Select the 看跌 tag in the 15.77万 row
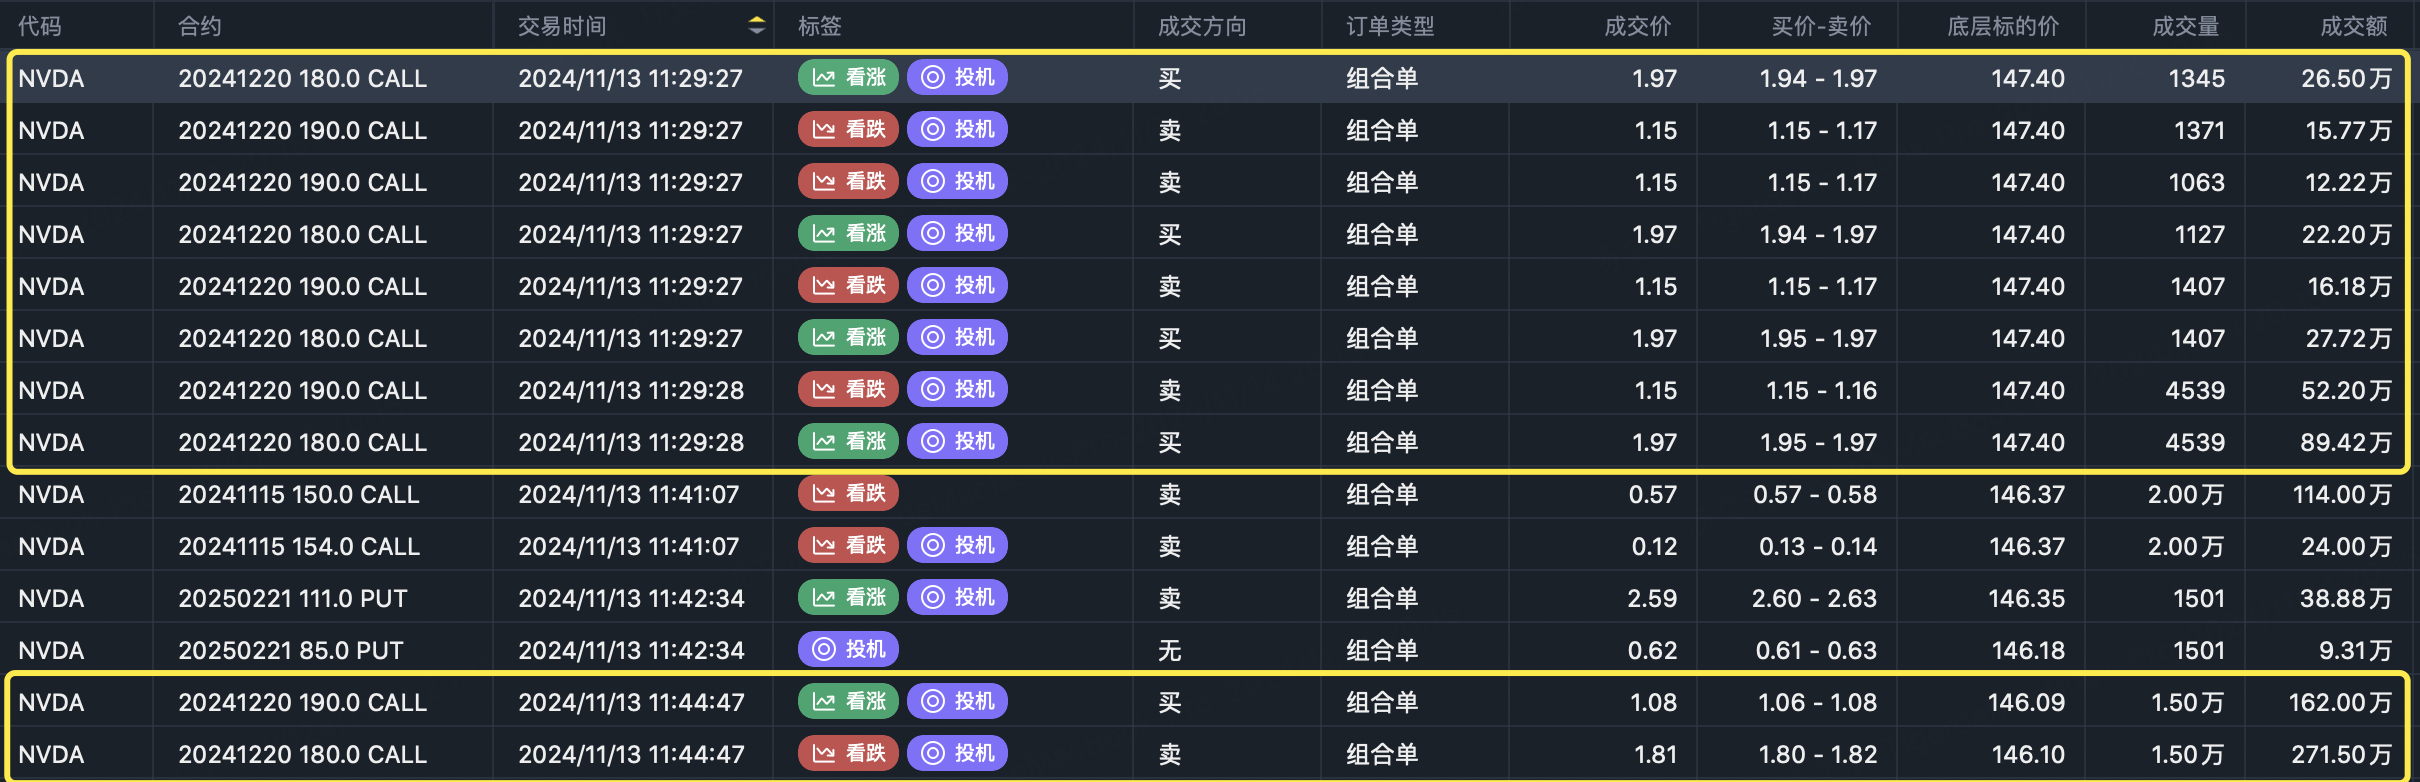This screenshot has height=782, width=2420. click(848, 130)
